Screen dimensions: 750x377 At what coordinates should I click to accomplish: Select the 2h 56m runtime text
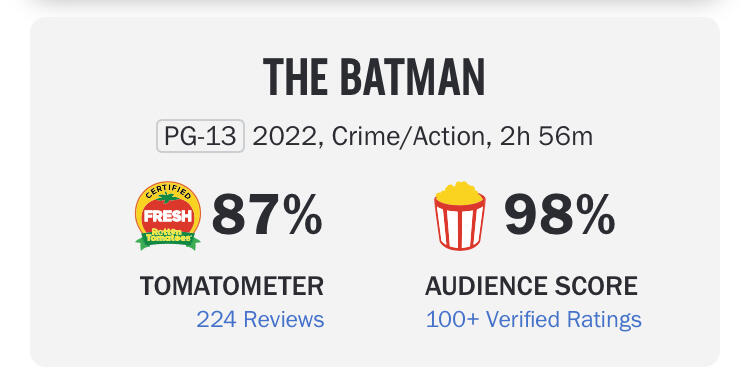pyautogui.click(x=546, y=137)
